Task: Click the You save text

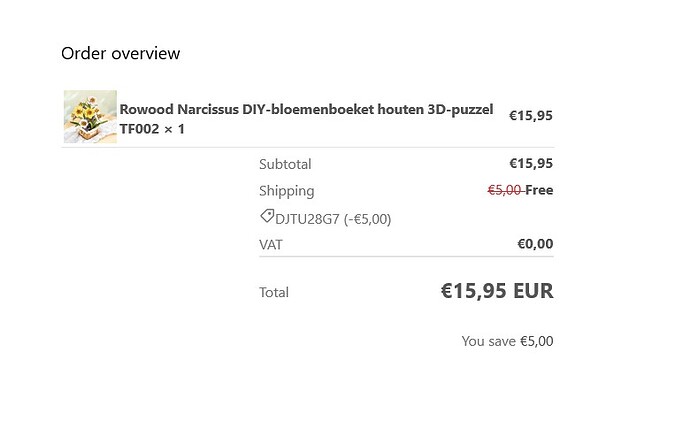Action: (488, 341)
